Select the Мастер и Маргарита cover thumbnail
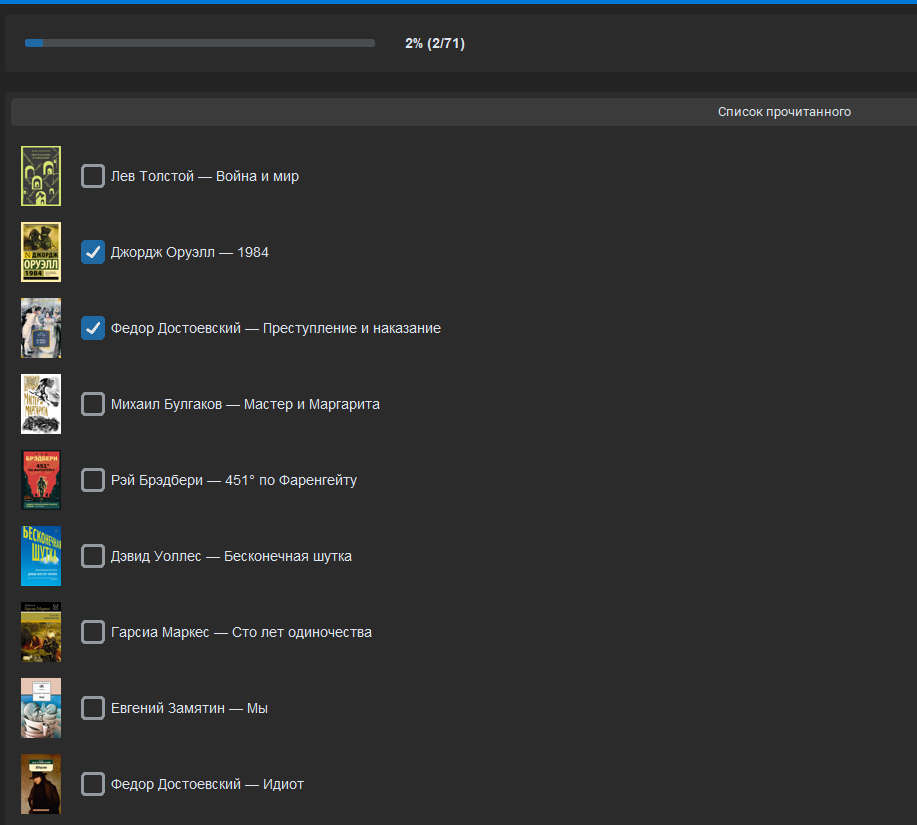The image size is (917, 825). pyautogui.click(x=41, y=404)
